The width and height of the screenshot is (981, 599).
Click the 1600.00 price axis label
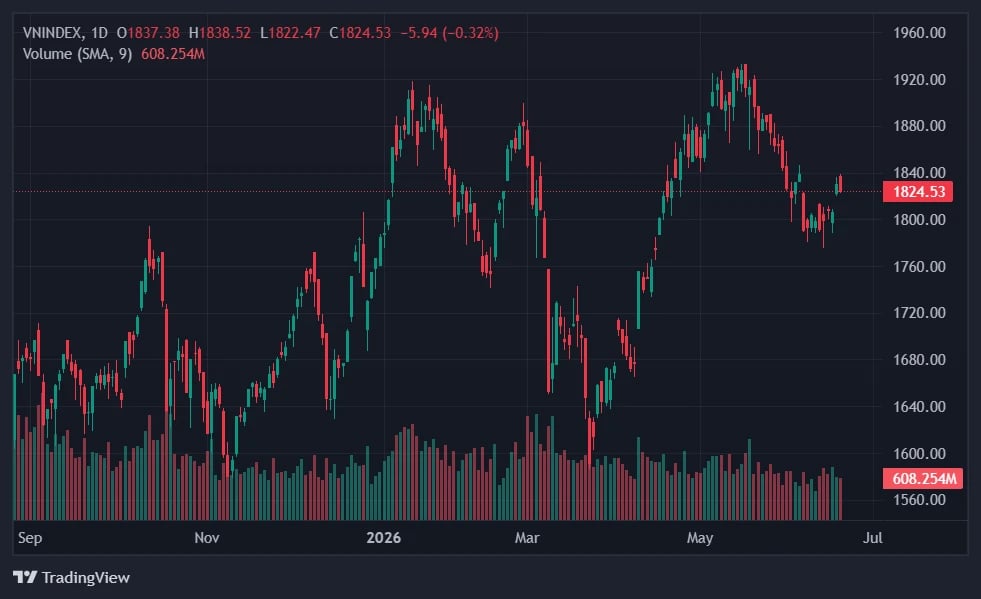pos(919,453)
